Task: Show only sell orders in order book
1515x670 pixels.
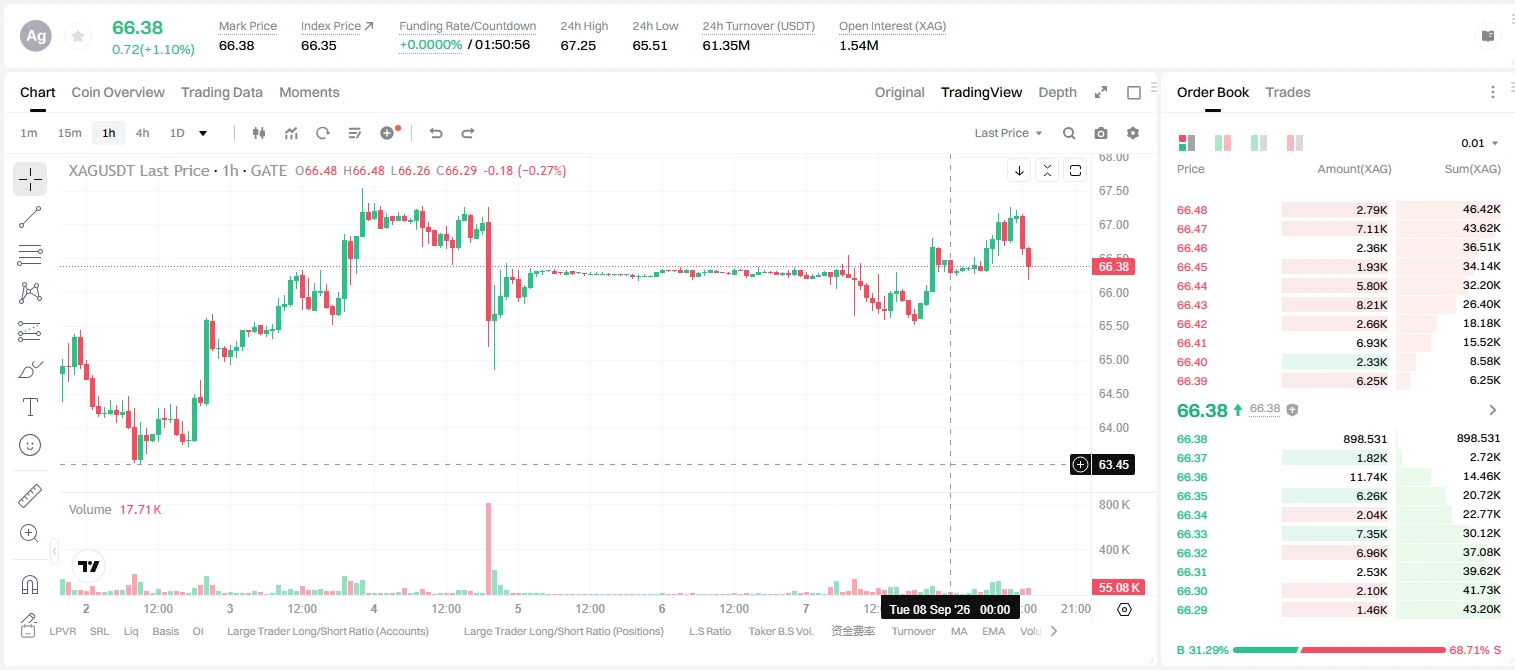Action: [1295, 143]
